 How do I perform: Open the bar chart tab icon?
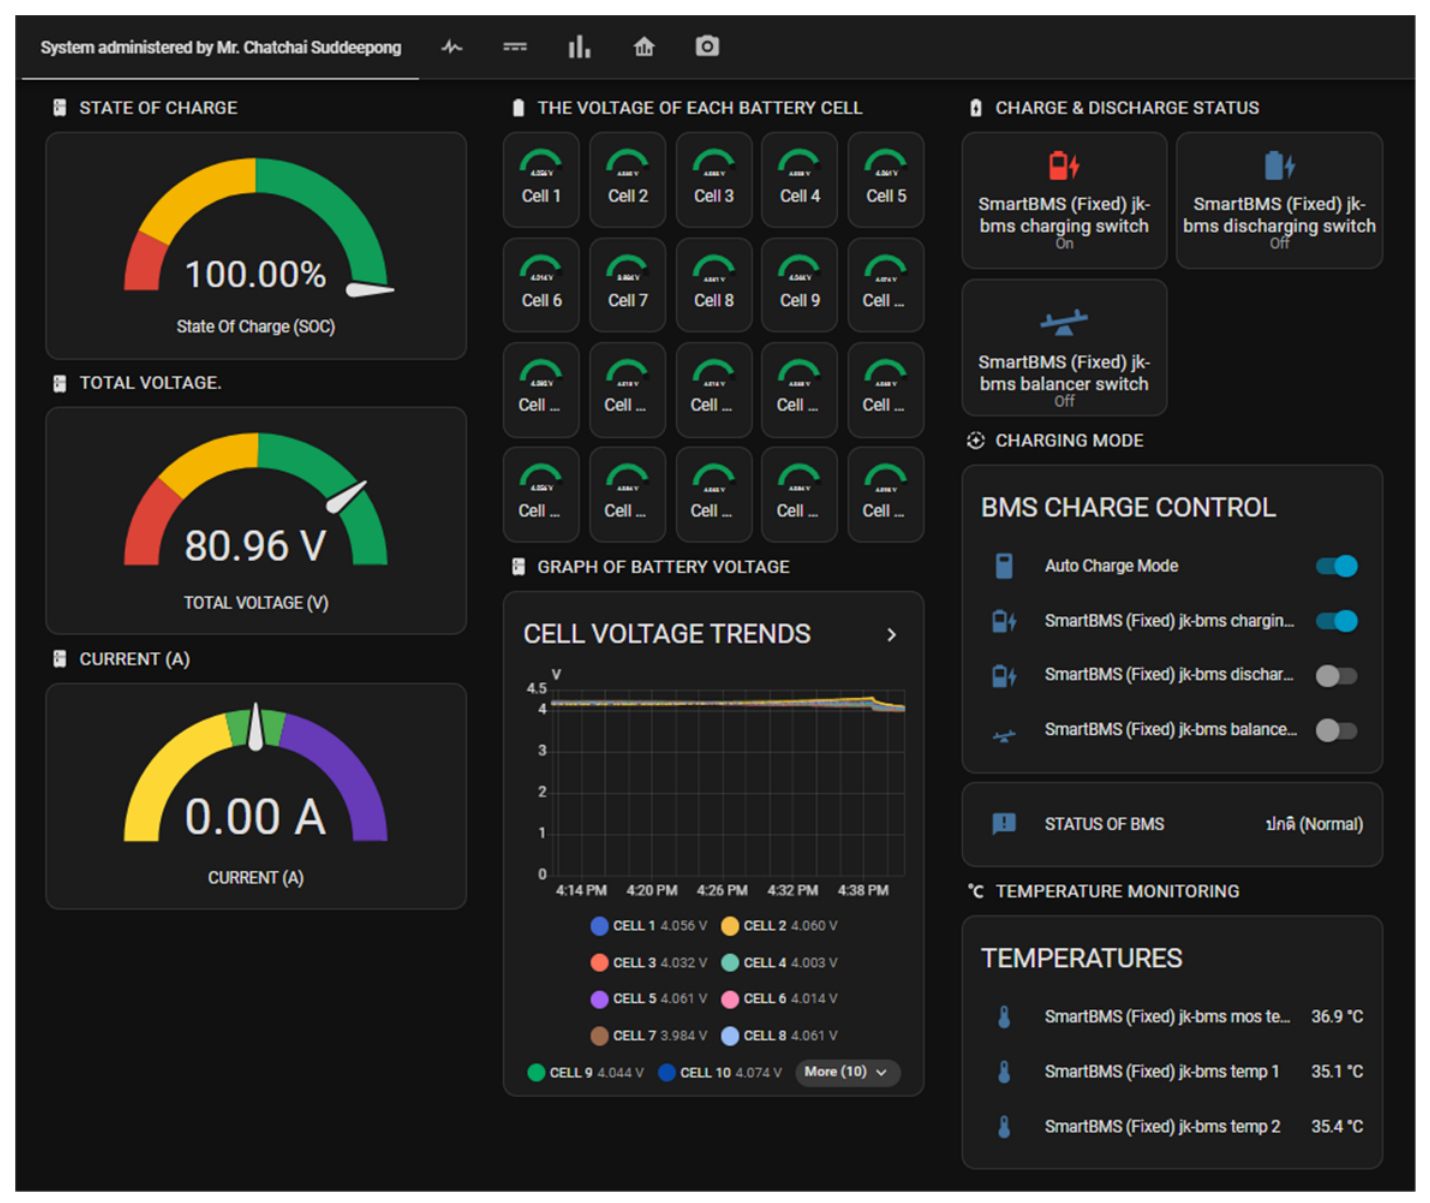point(579,47)
